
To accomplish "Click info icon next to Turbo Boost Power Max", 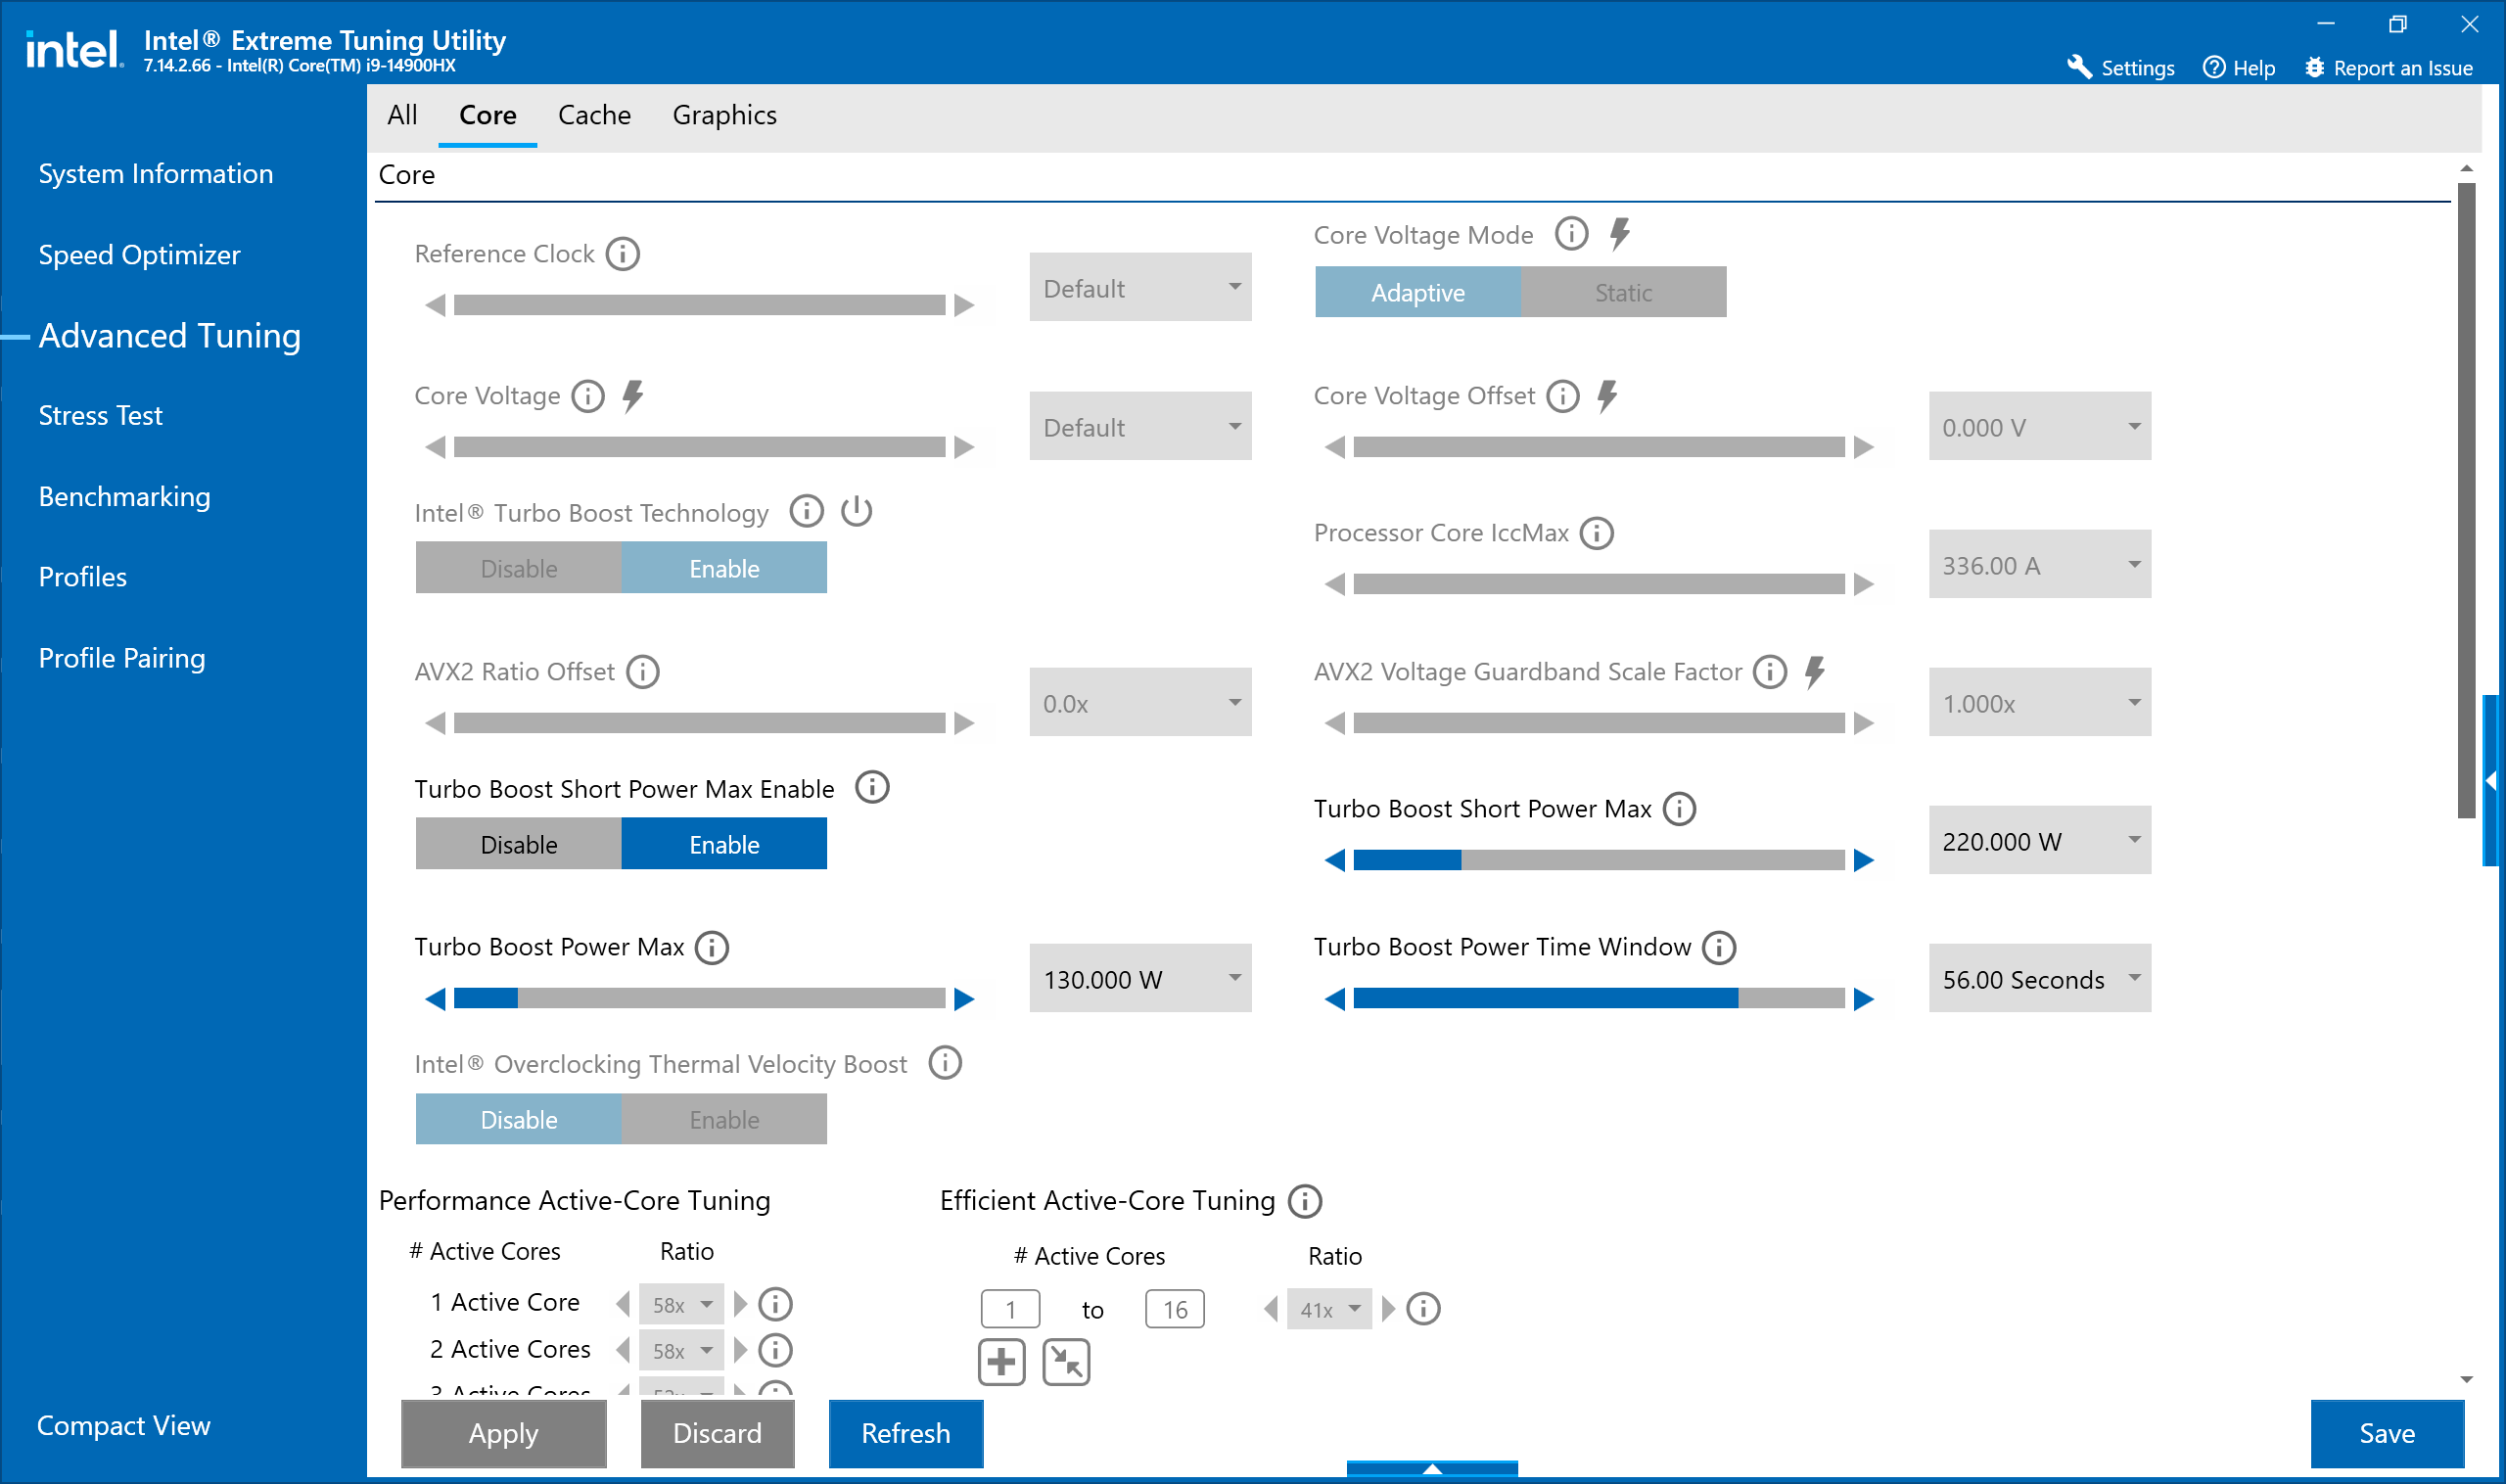I will point(712,947).
